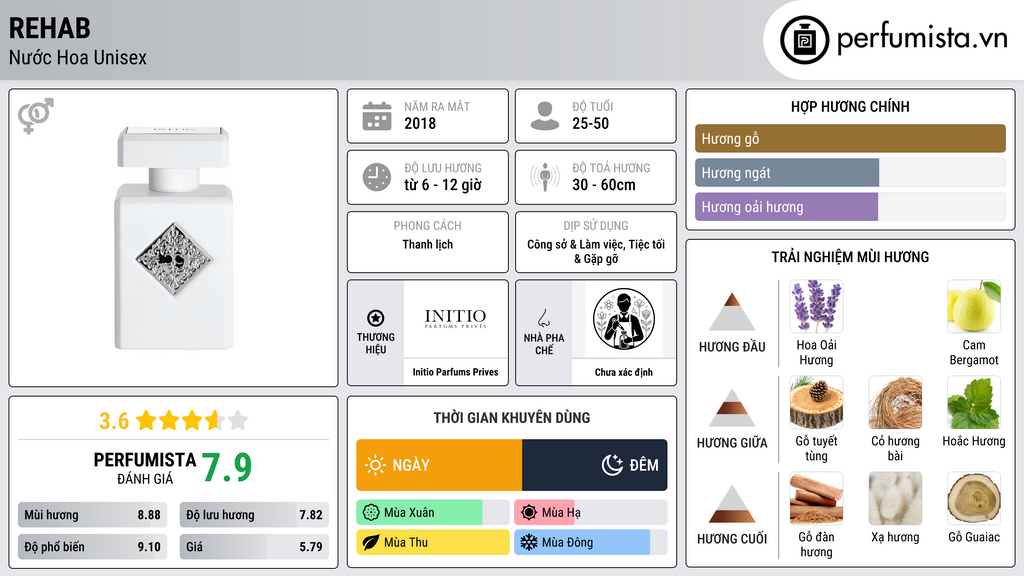Click the dark Đêm nighttime segment
The image size is (1024, 576).
tap(594, 465)
